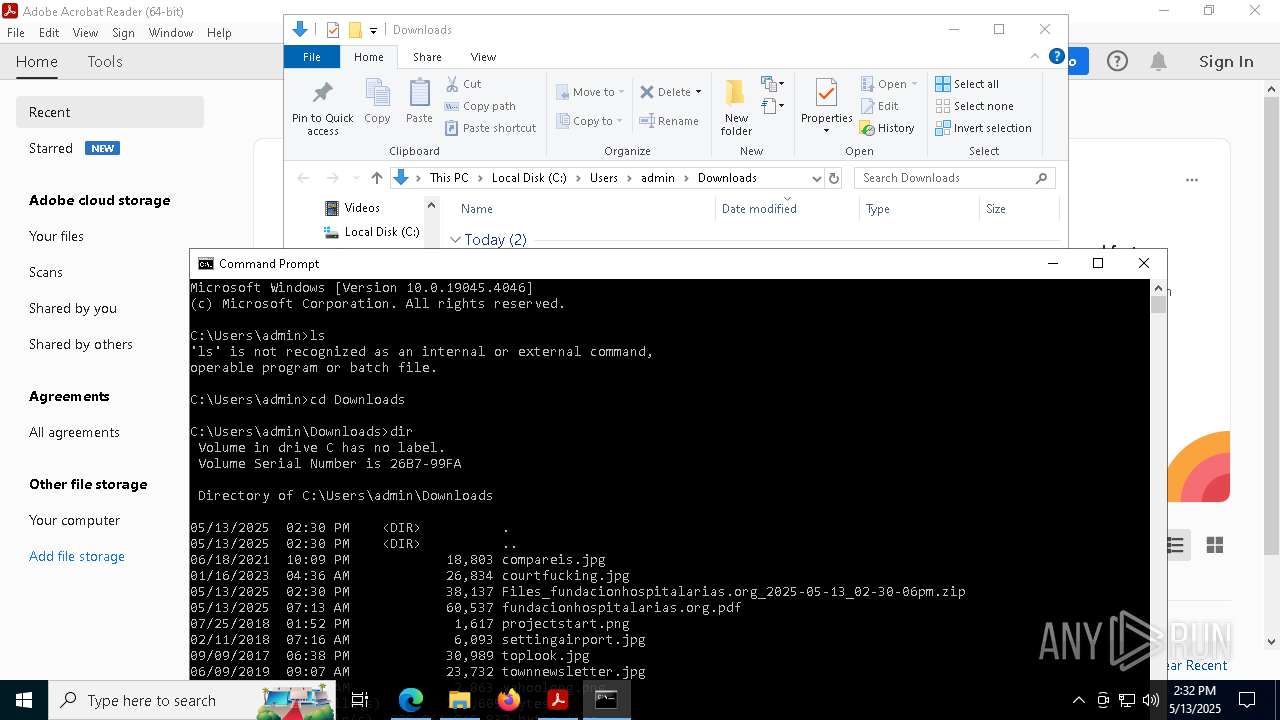Open the Windows Start menu
Image resolution: width=1280 pixels, height=720 pixels.
[24, 700]
